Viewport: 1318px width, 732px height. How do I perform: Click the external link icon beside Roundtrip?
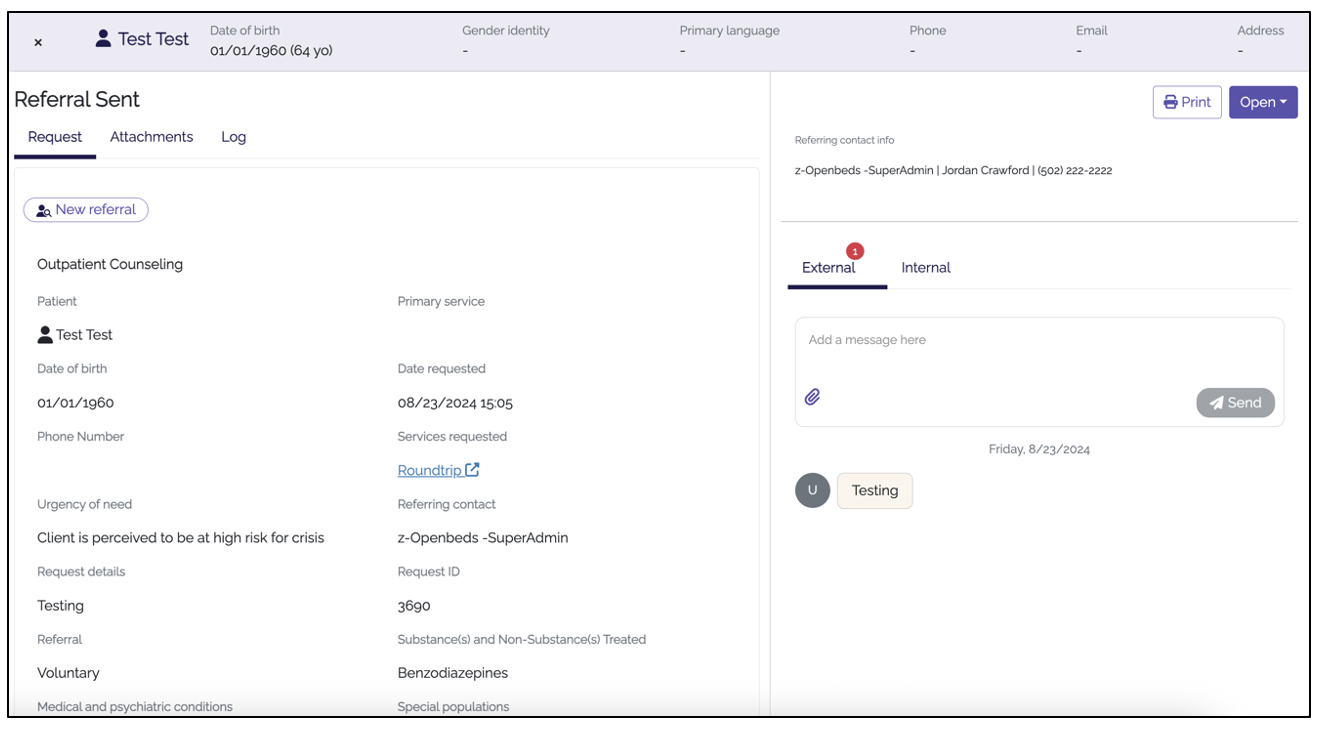472,470
